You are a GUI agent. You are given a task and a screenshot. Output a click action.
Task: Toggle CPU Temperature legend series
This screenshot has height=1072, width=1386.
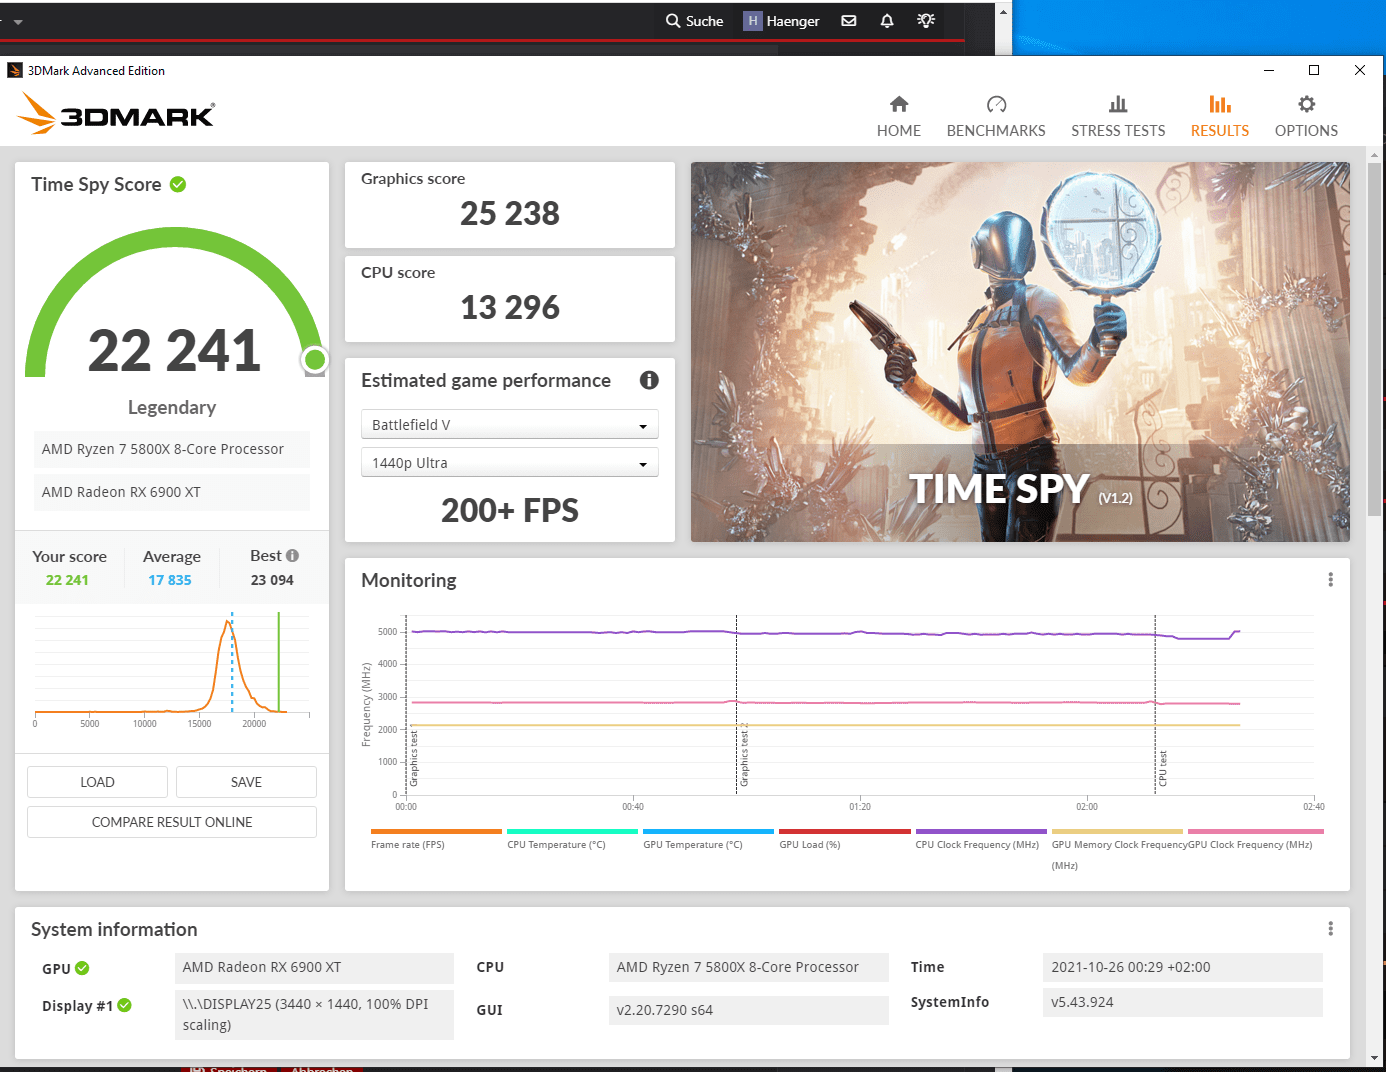572,839
